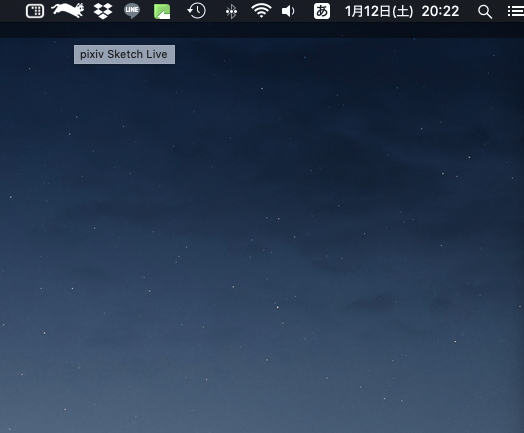
Task: Open the LINE status icon
Action: (132, 11)
